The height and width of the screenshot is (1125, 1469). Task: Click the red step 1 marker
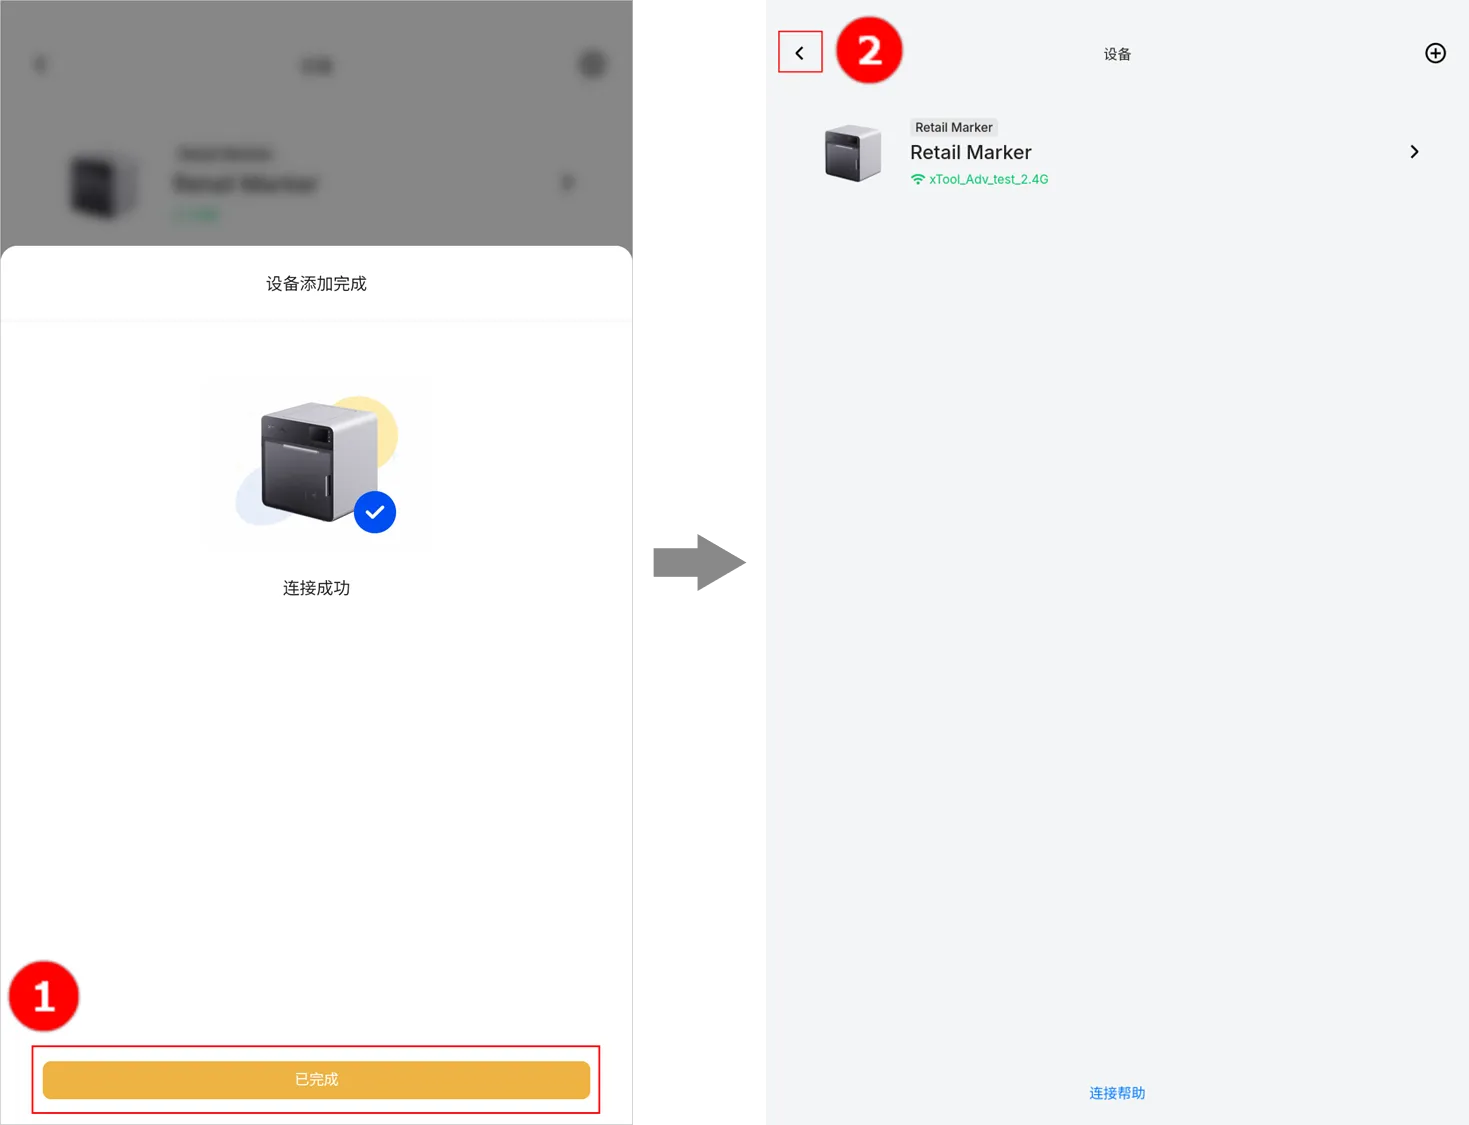coord(44,996)
